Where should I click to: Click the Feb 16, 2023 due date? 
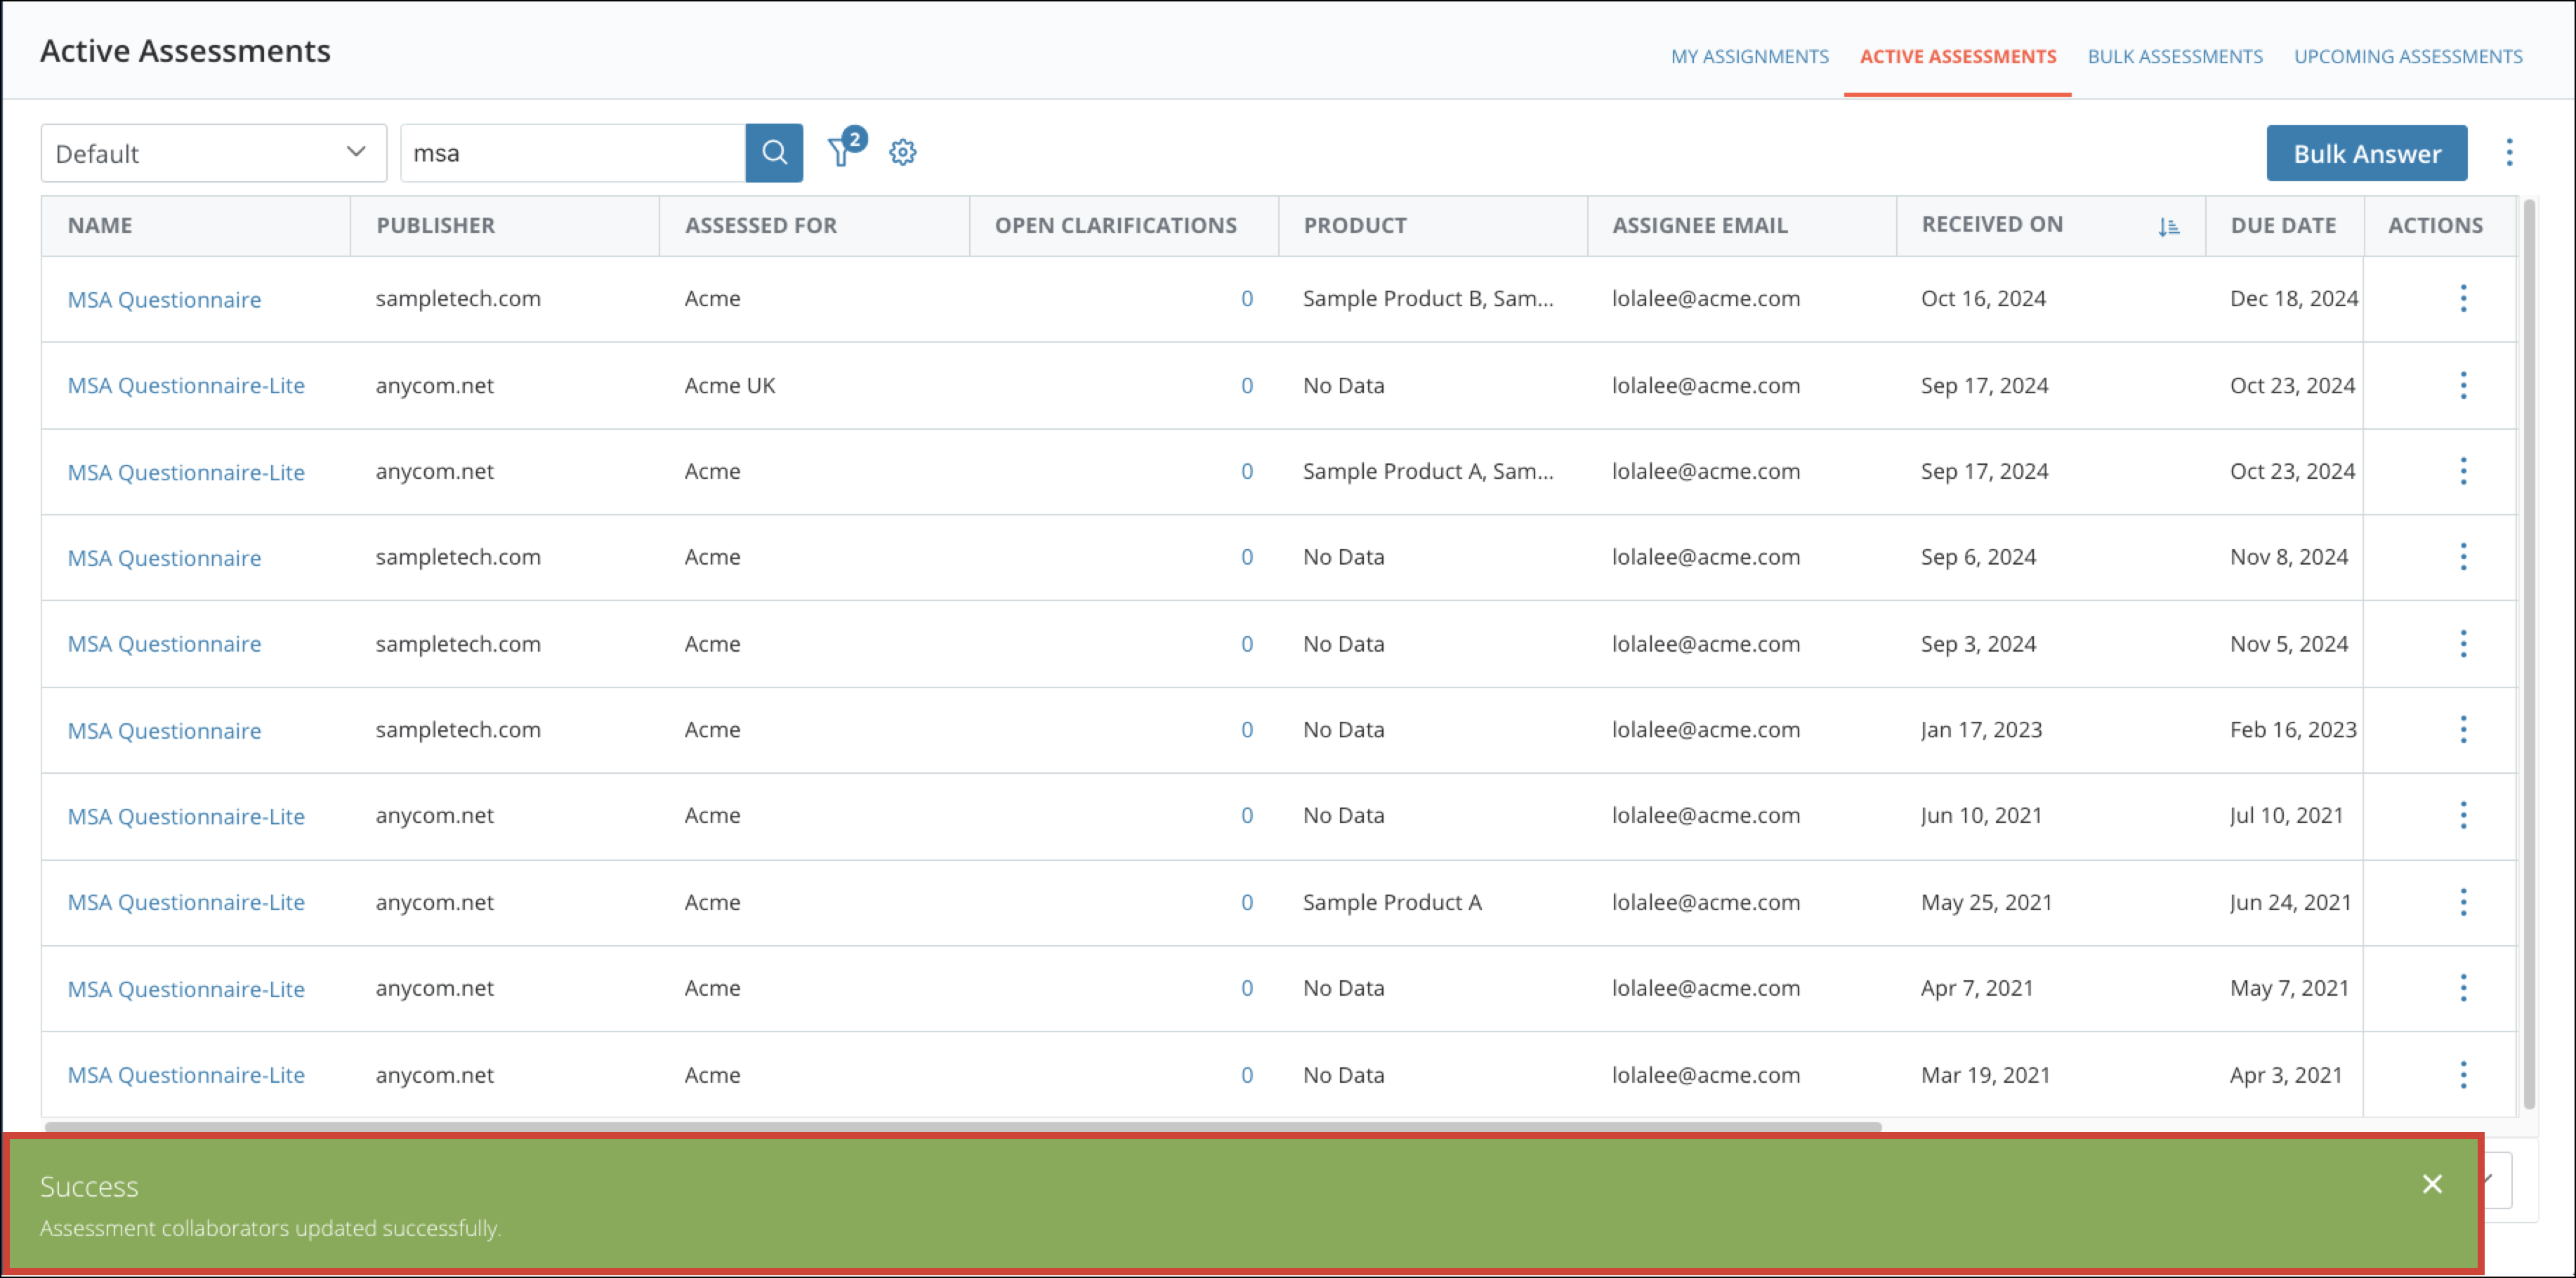coord(2292,730)
